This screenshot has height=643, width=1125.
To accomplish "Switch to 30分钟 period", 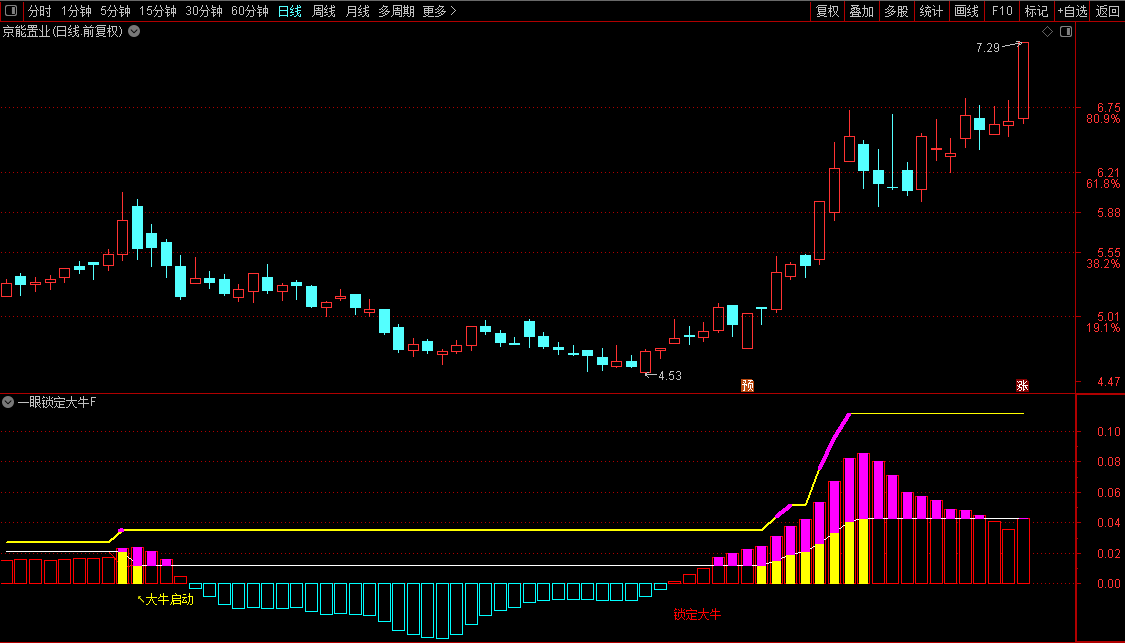I will (x=204, y=11).
